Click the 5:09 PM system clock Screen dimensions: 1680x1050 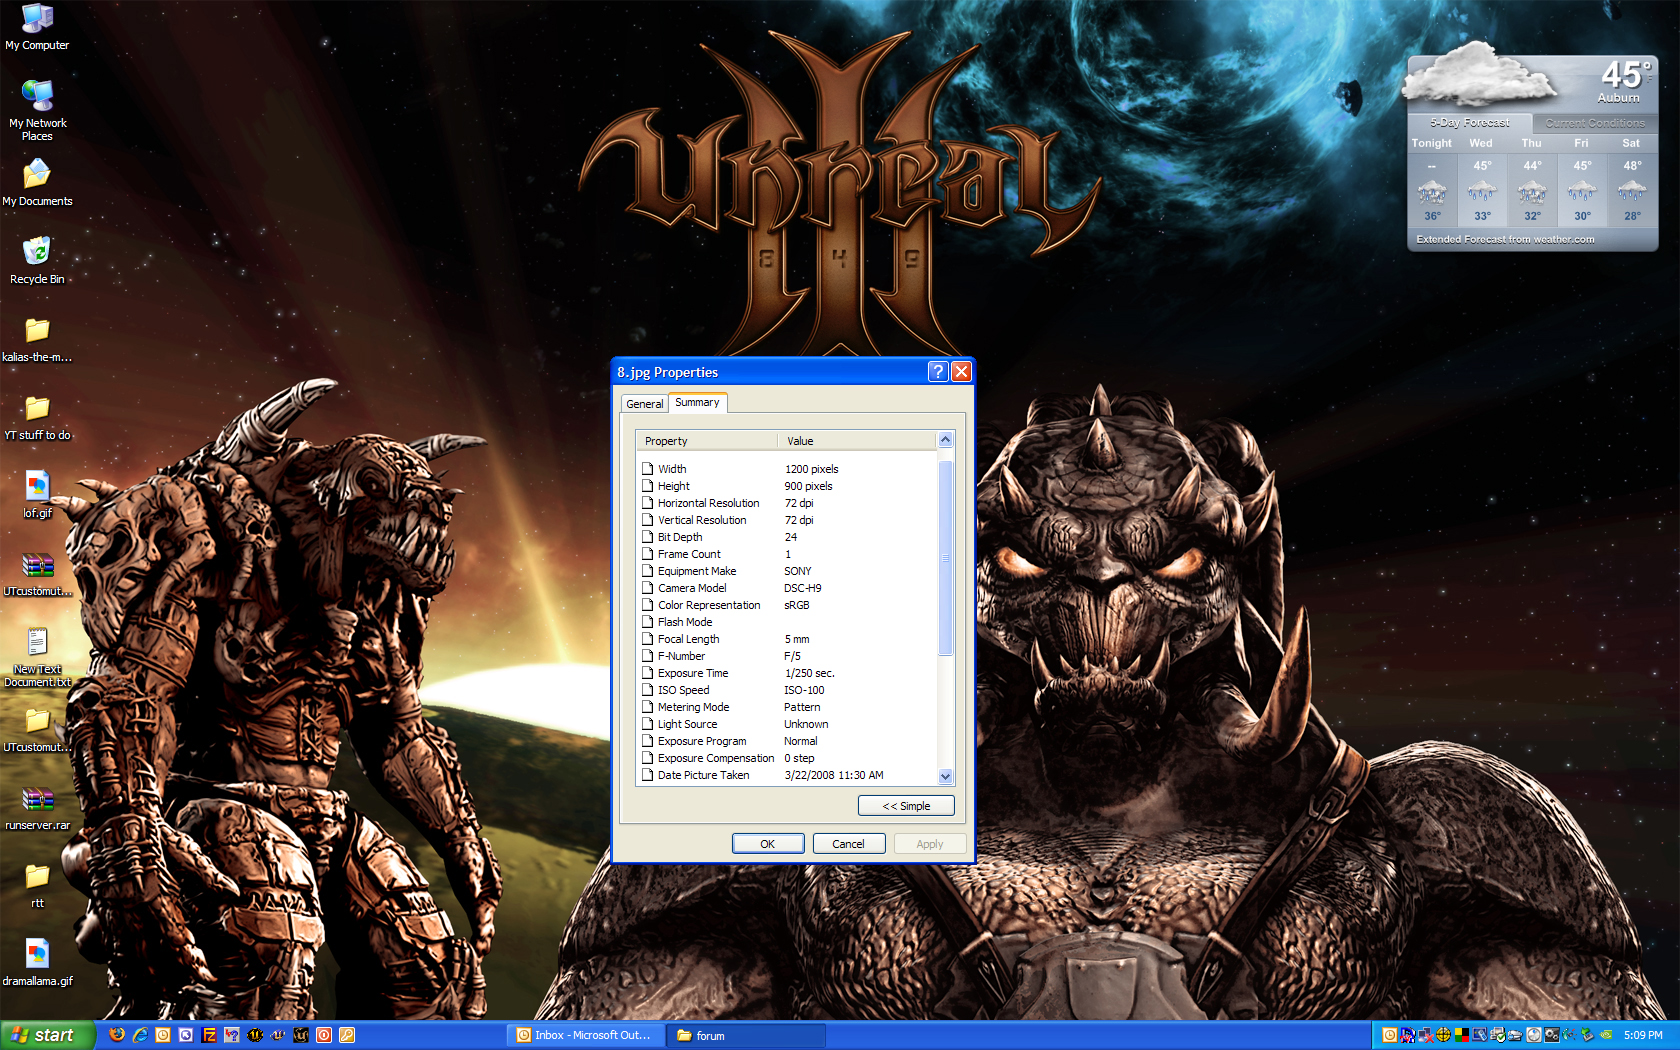(x=1643, y=1035)
